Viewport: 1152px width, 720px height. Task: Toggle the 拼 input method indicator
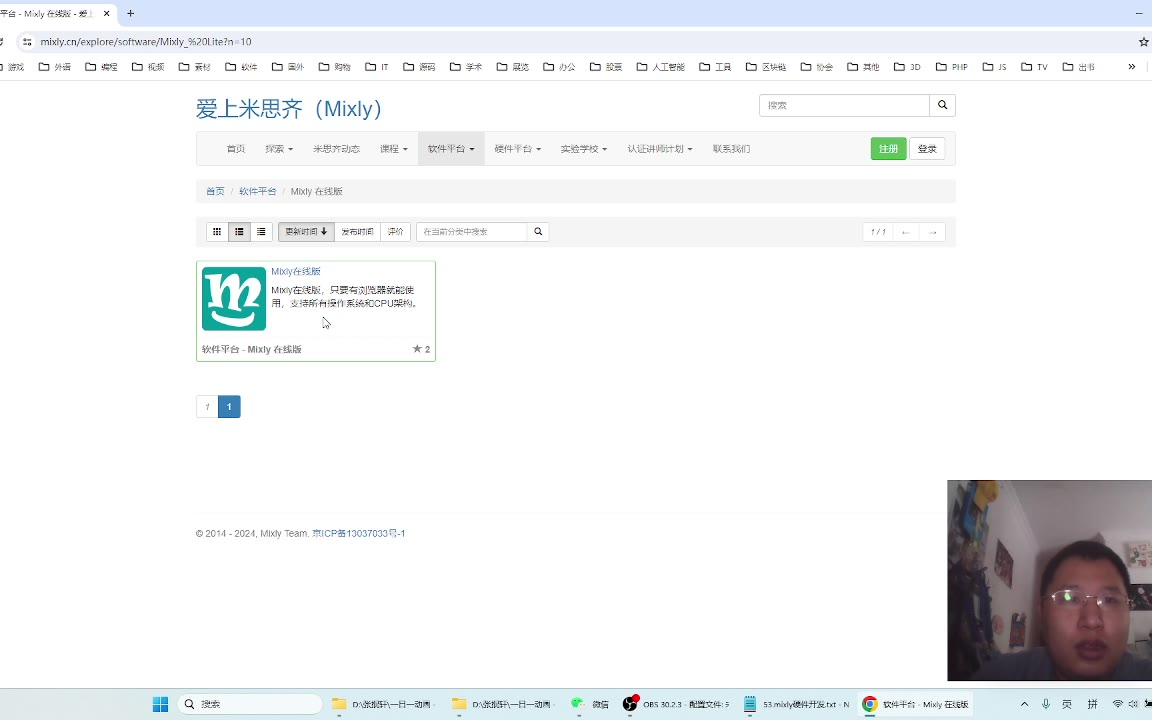pyautogui.click(x=1092, y=704)
